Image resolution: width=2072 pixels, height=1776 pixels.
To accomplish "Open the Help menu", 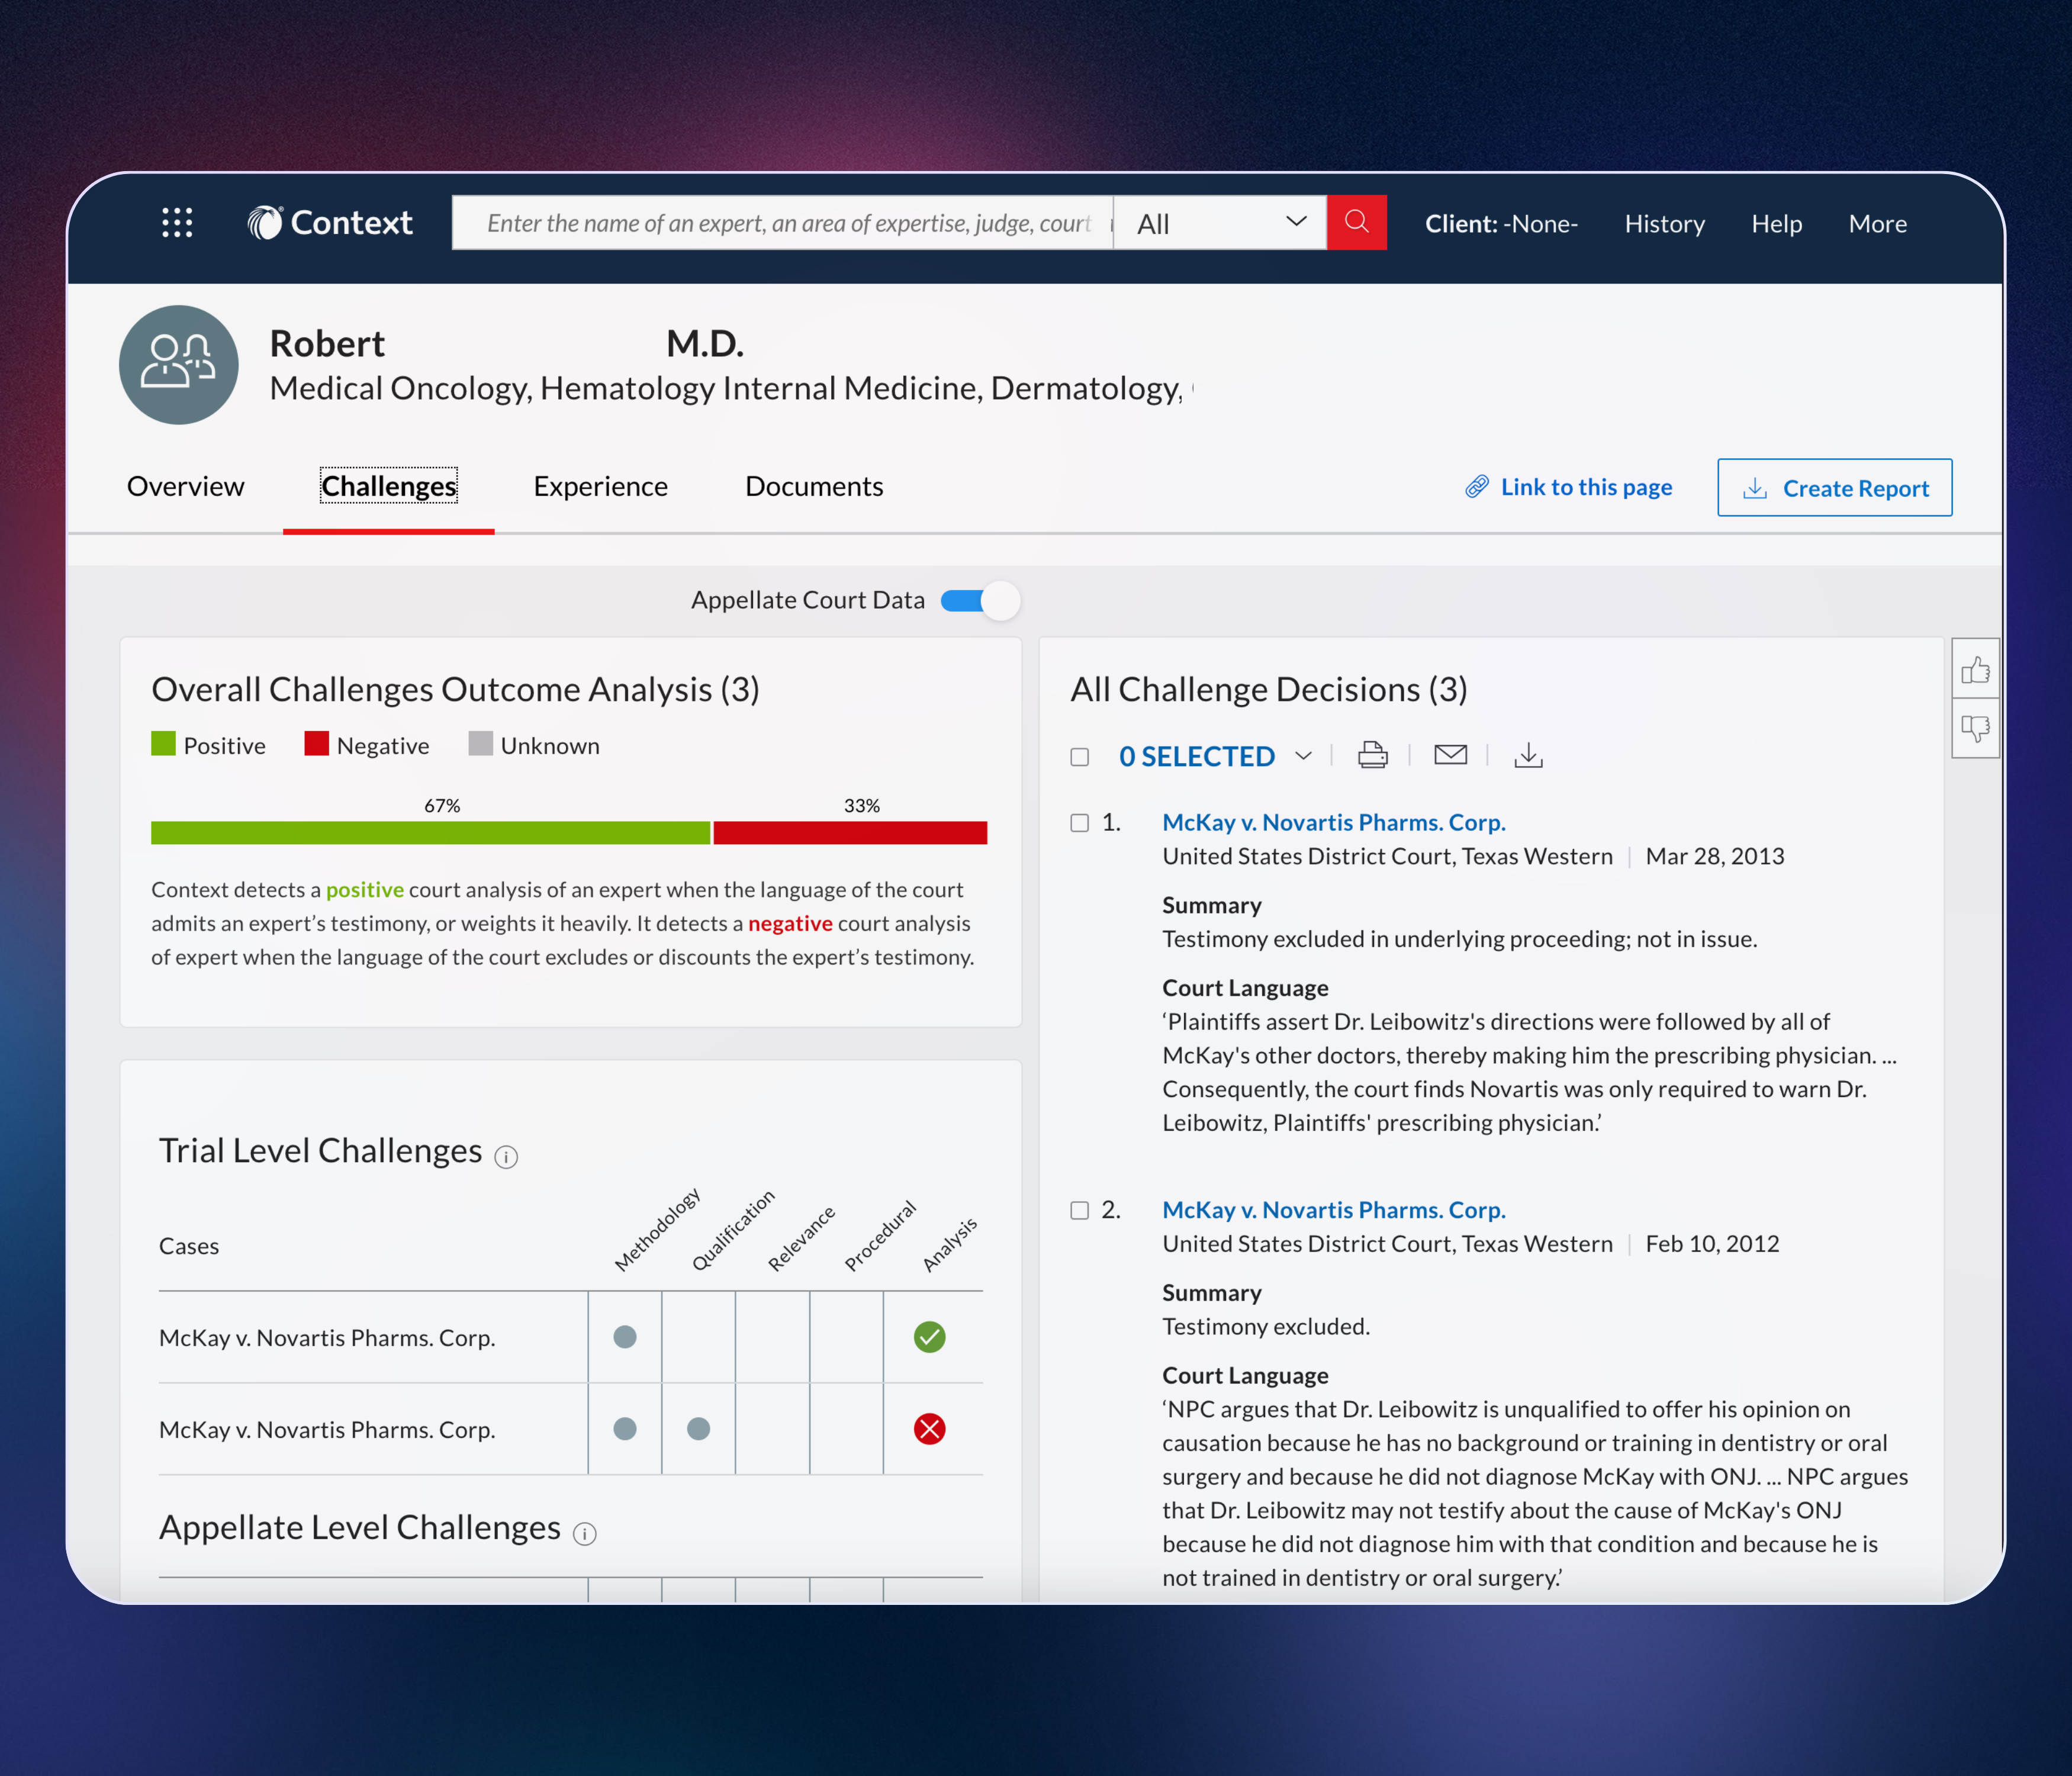I will click(1776, 223).
